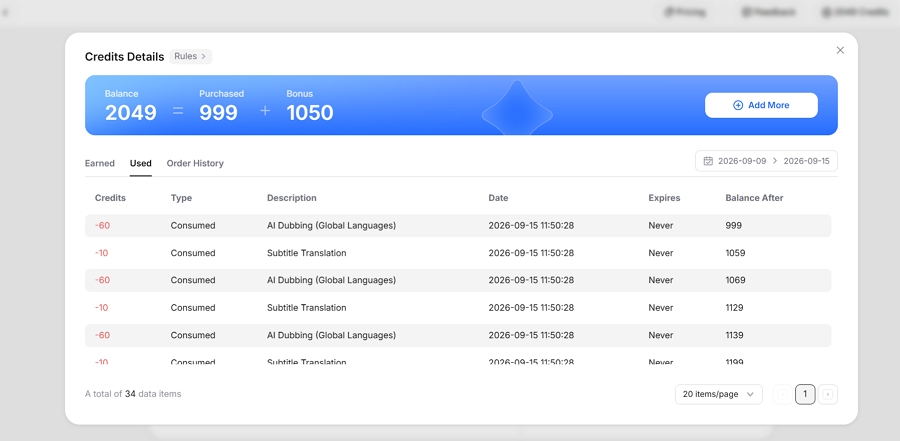Screen dimensions: 900x441
Task: Click the Credits column header
Action: pyautogui.click(x=110, y=198)
